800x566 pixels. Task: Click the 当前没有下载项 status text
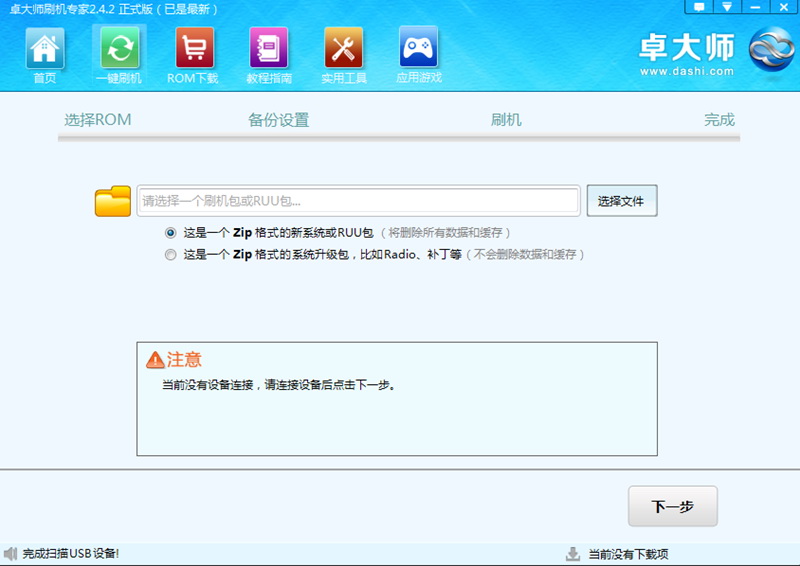click(629, 554)
